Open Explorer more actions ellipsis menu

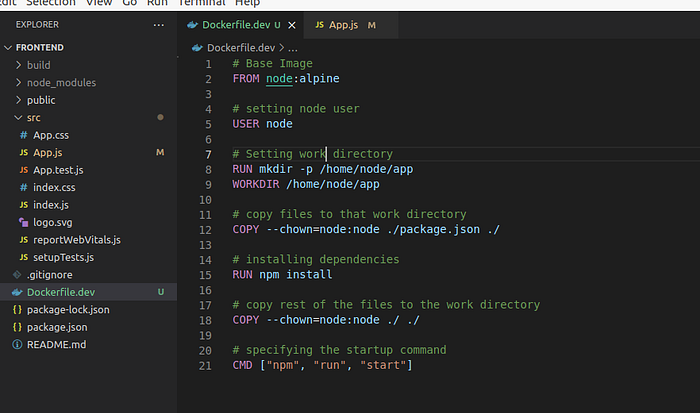[158, 25]
